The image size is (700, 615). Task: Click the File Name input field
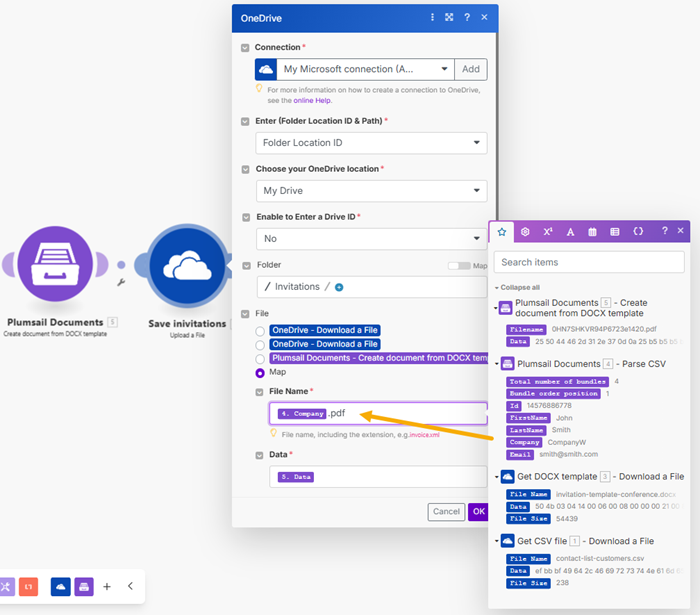(x=378, y=413)
